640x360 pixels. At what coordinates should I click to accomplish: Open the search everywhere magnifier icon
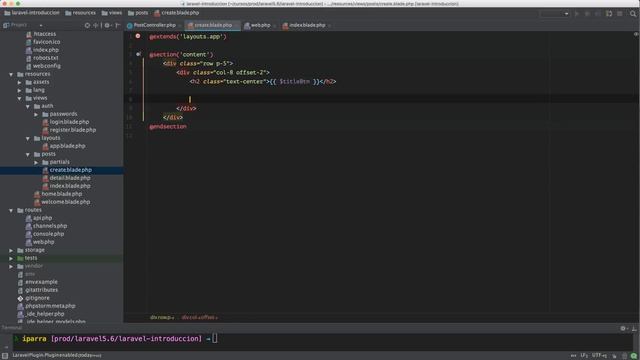633,13
